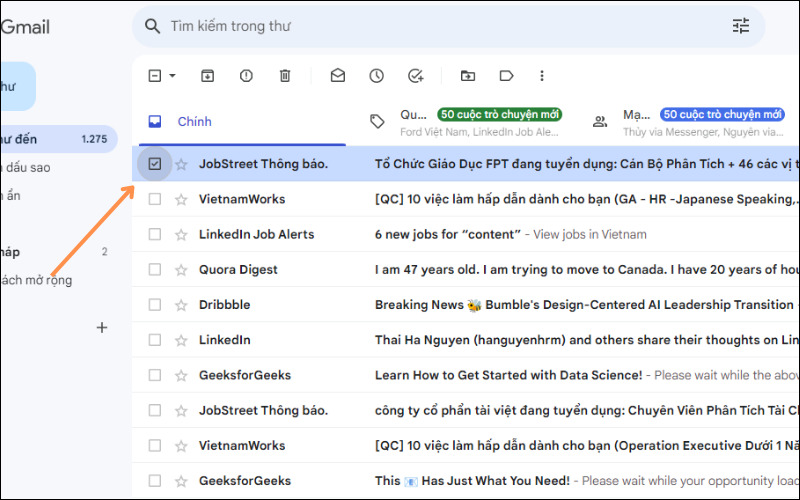
Task: Click the Gmail logo text
Action: coord(26,27)
